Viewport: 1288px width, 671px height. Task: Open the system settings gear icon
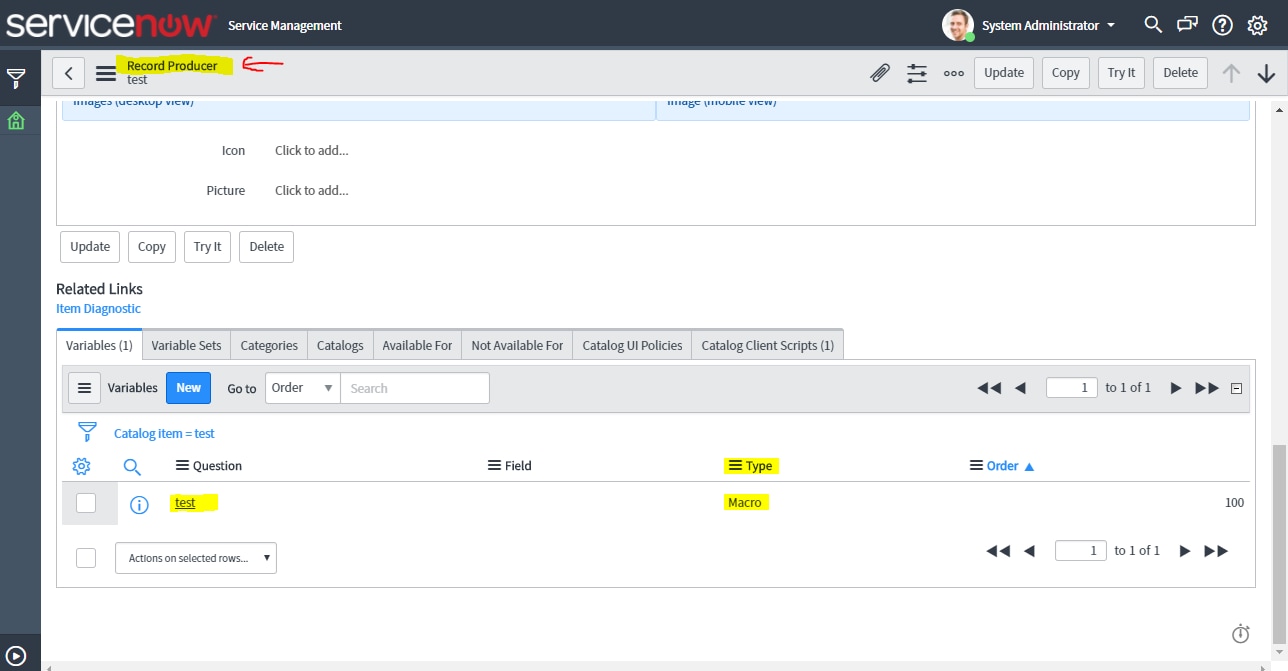pyautogui.click(x=1258, y=25)
